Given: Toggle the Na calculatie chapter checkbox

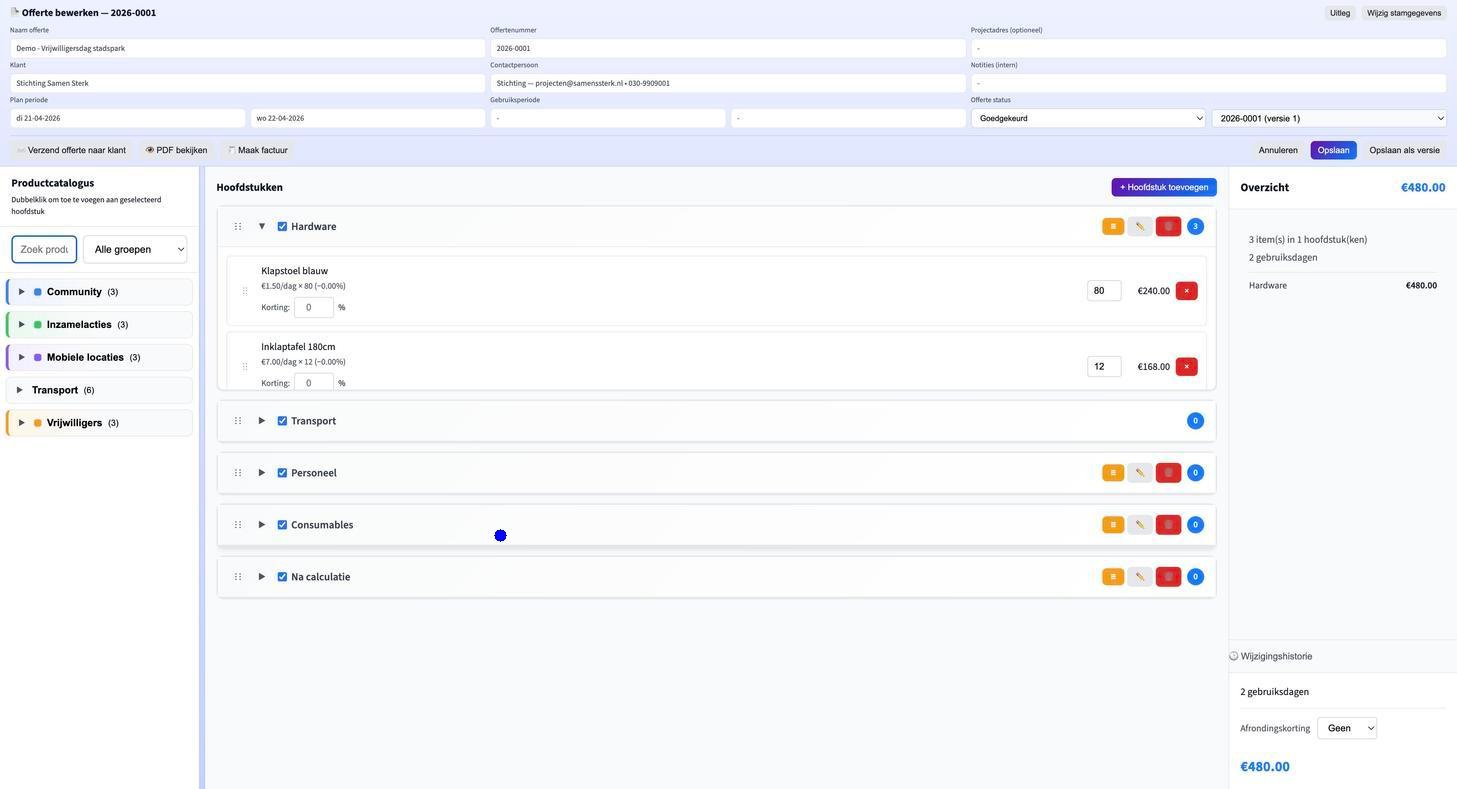Looking at the screenshot, I should pyautogui.click(x=282, y=577).
